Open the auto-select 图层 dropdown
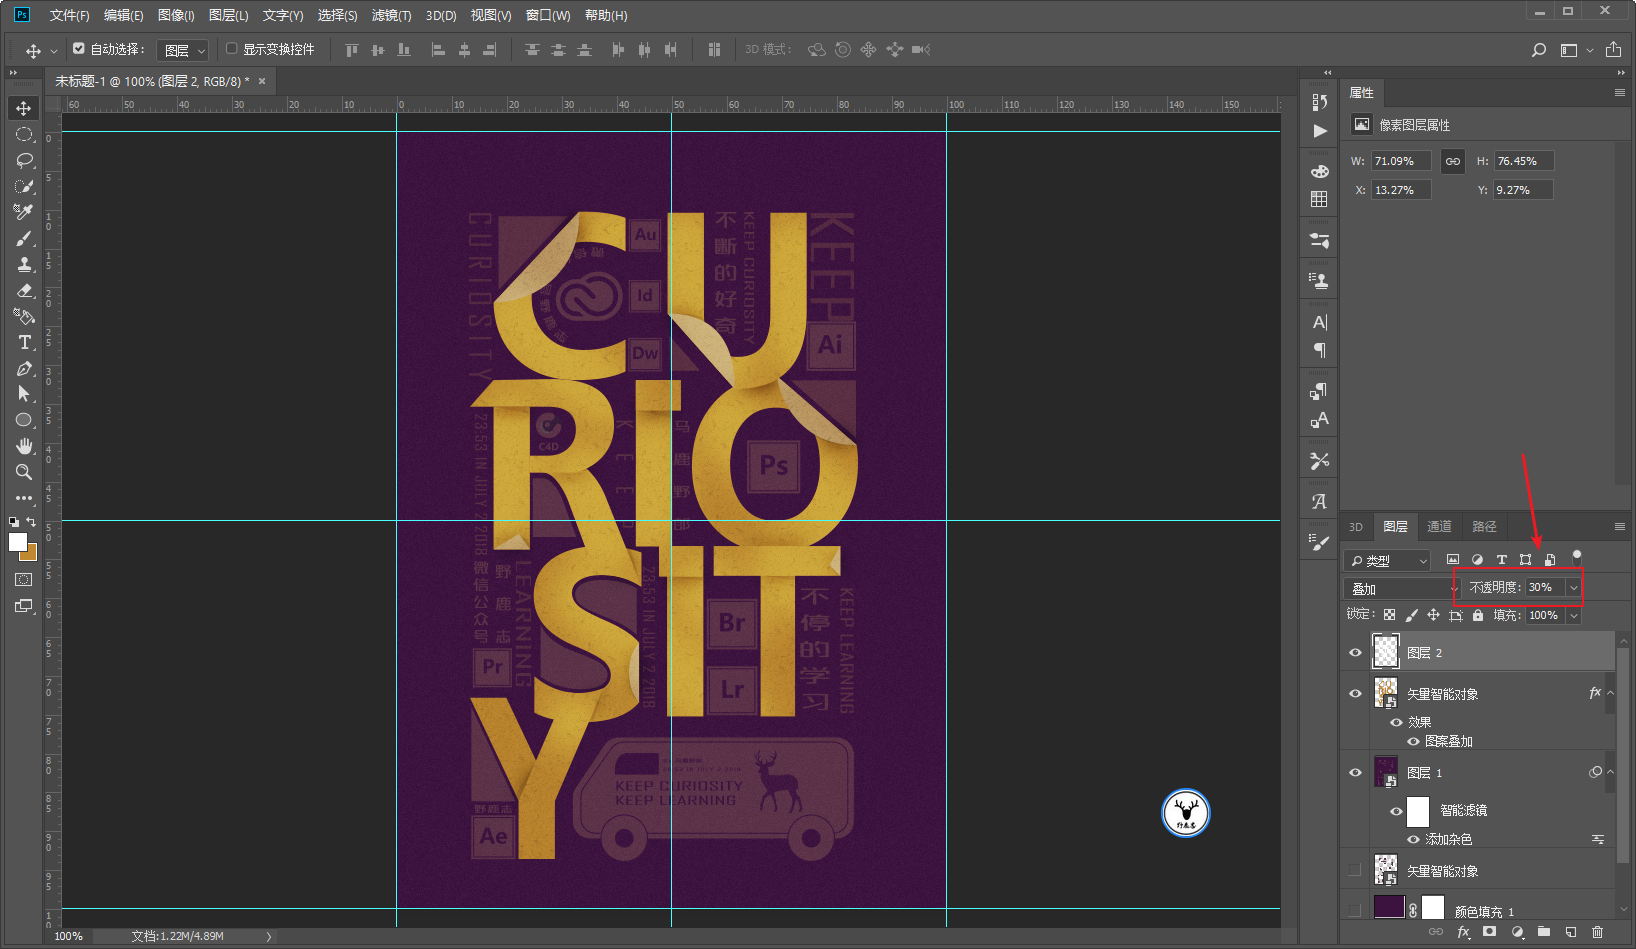Viewport: 1636px width, 949px height. tap(183, 50)
